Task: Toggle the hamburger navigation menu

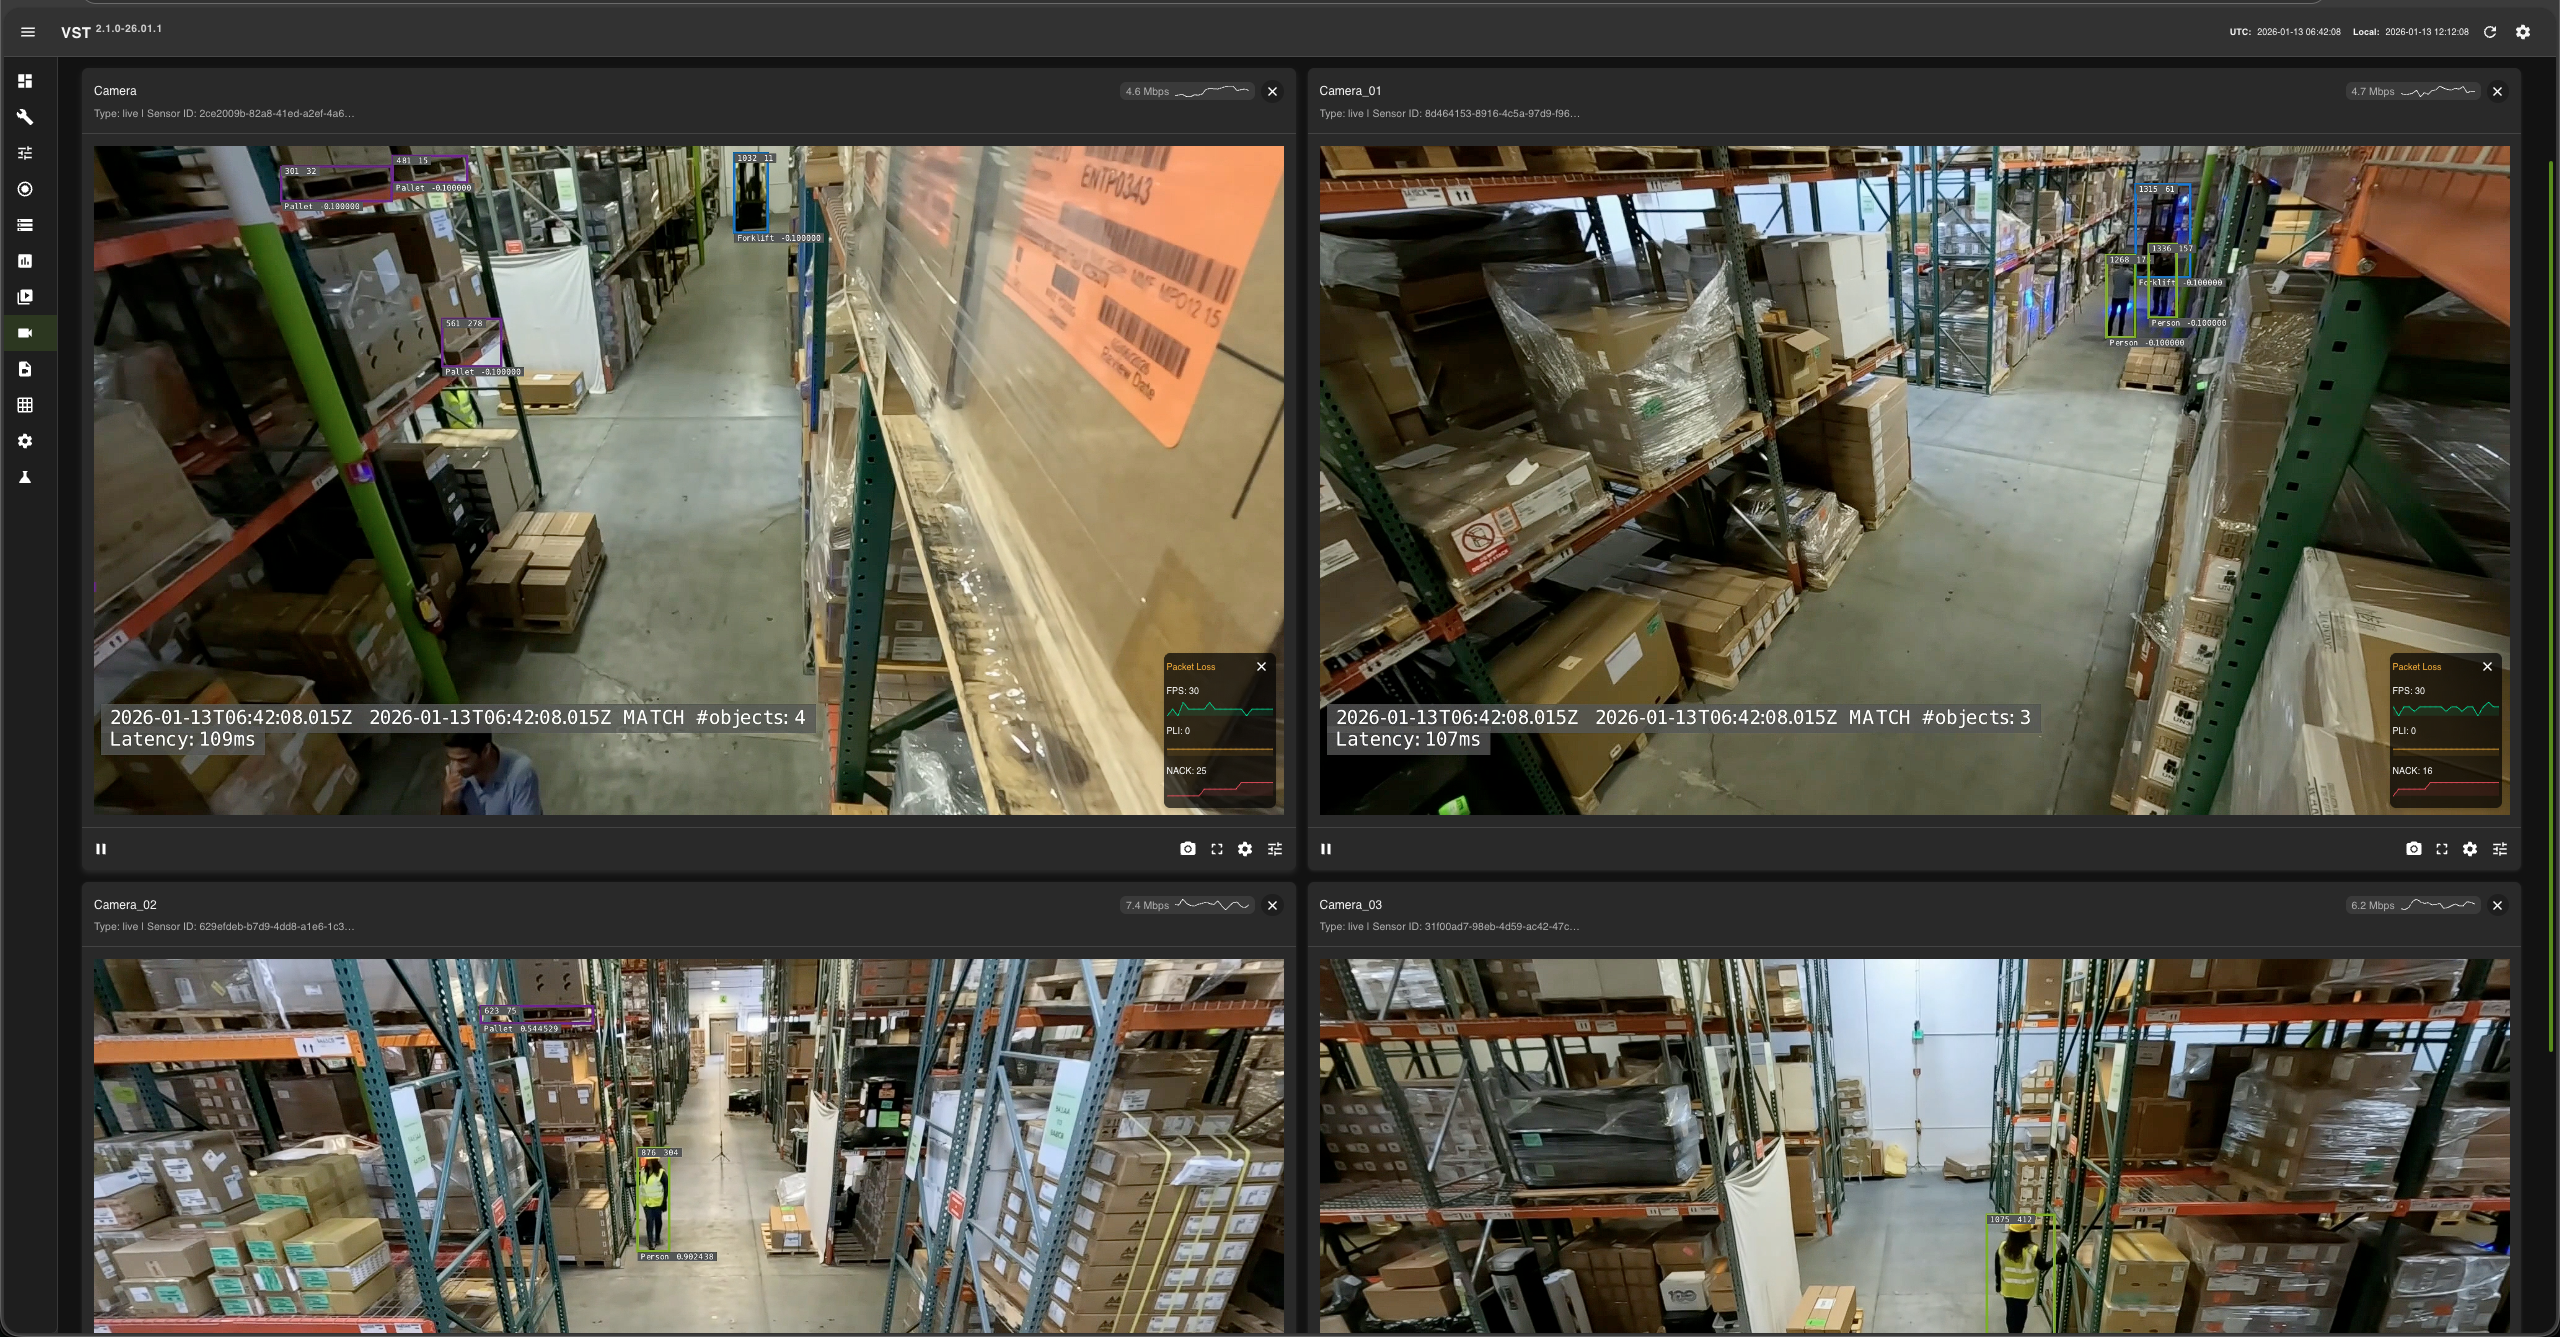Action: tap(28, 32)
